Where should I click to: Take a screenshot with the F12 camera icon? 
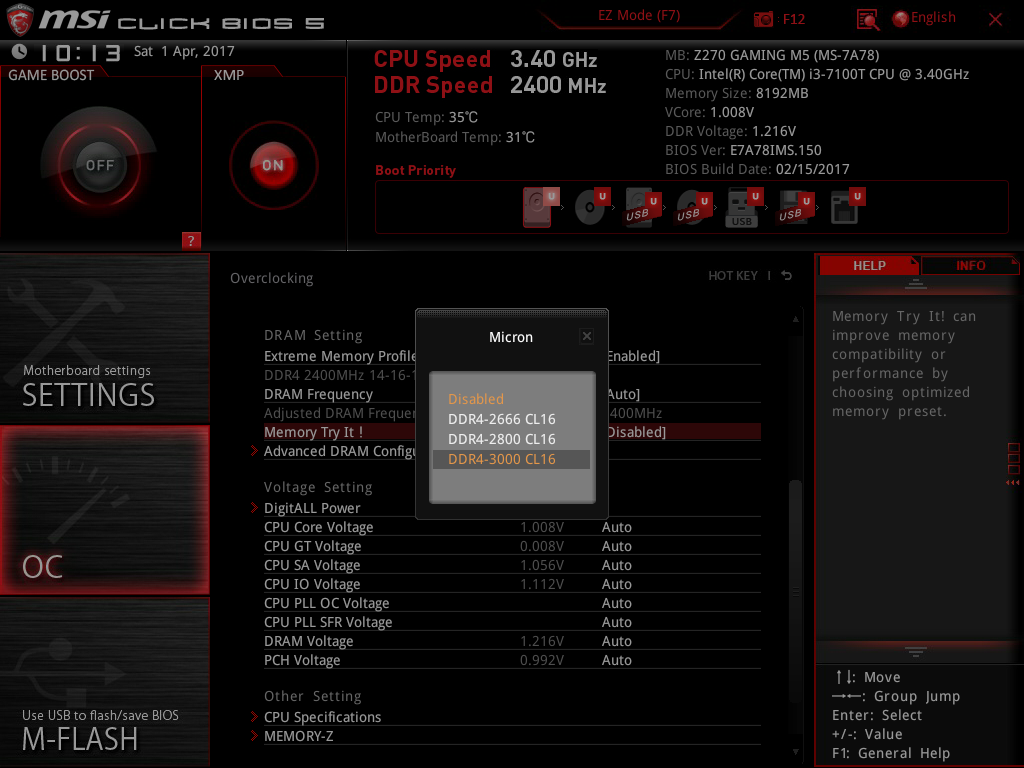(763, 20)
